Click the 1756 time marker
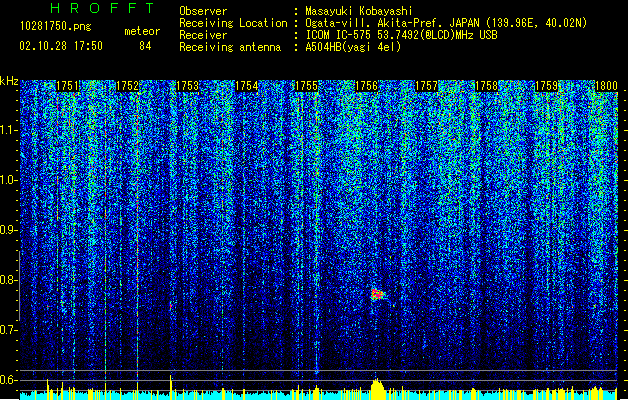 (x=367, y=86)
